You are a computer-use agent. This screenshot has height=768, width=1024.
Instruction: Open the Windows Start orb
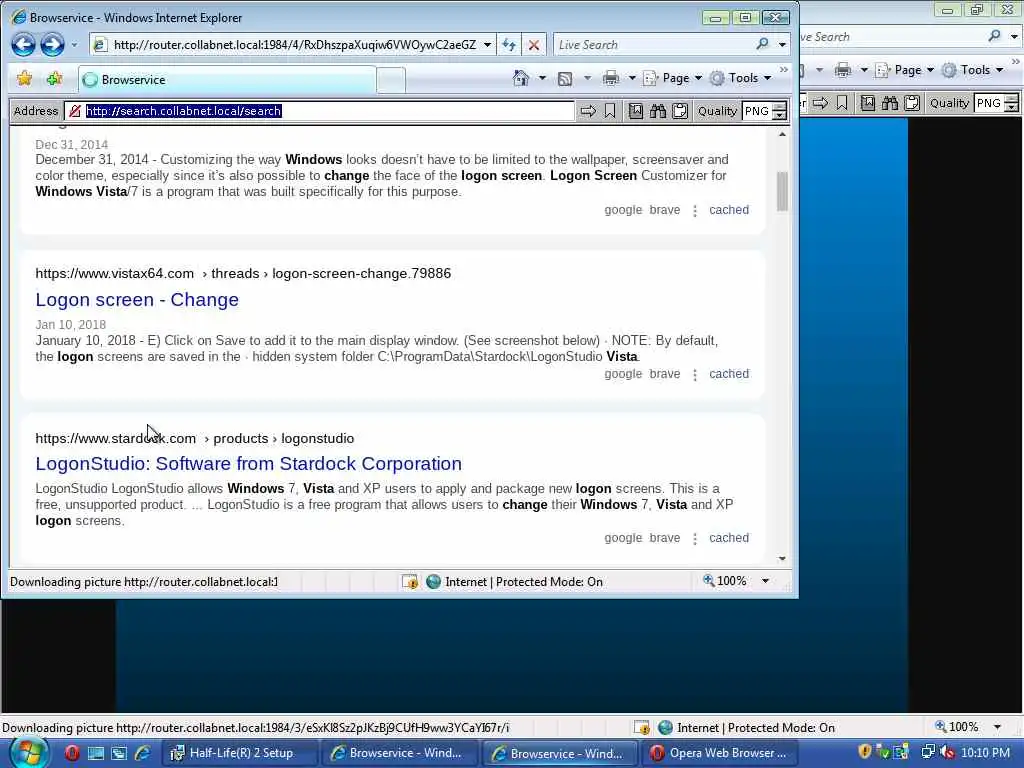point(27,752)
